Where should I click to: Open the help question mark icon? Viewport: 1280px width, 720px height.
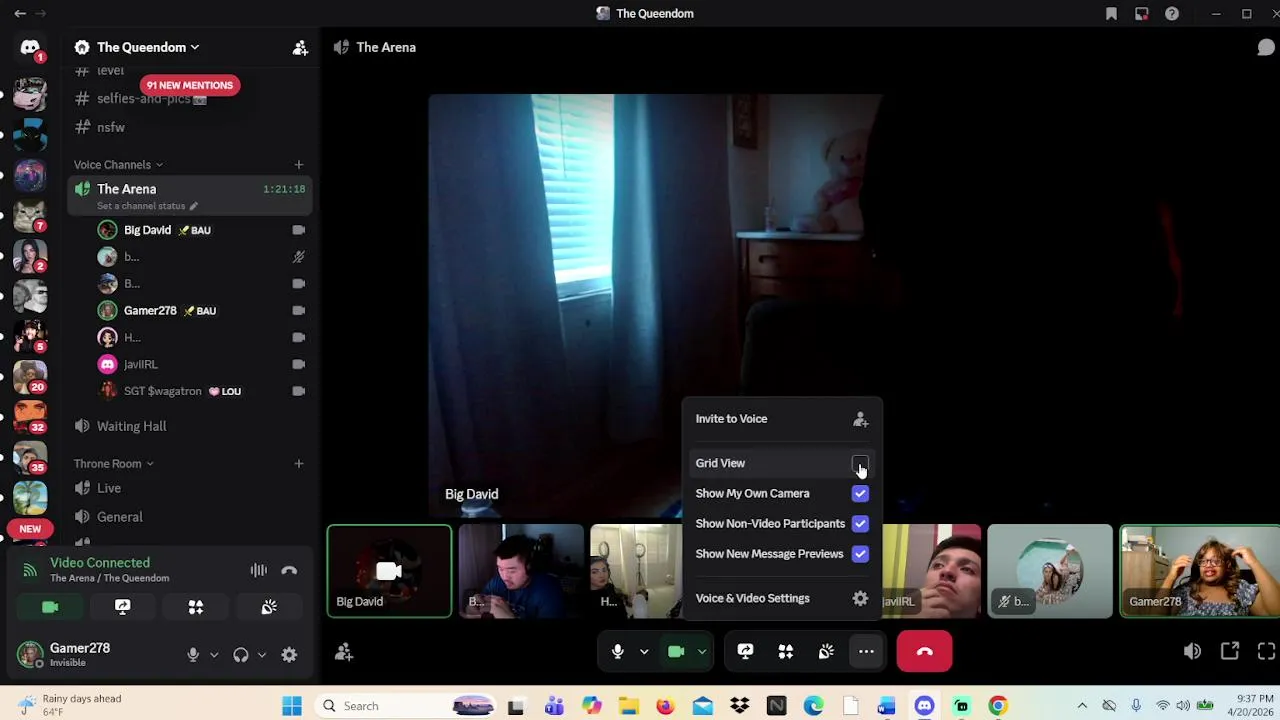[1172, 13]
